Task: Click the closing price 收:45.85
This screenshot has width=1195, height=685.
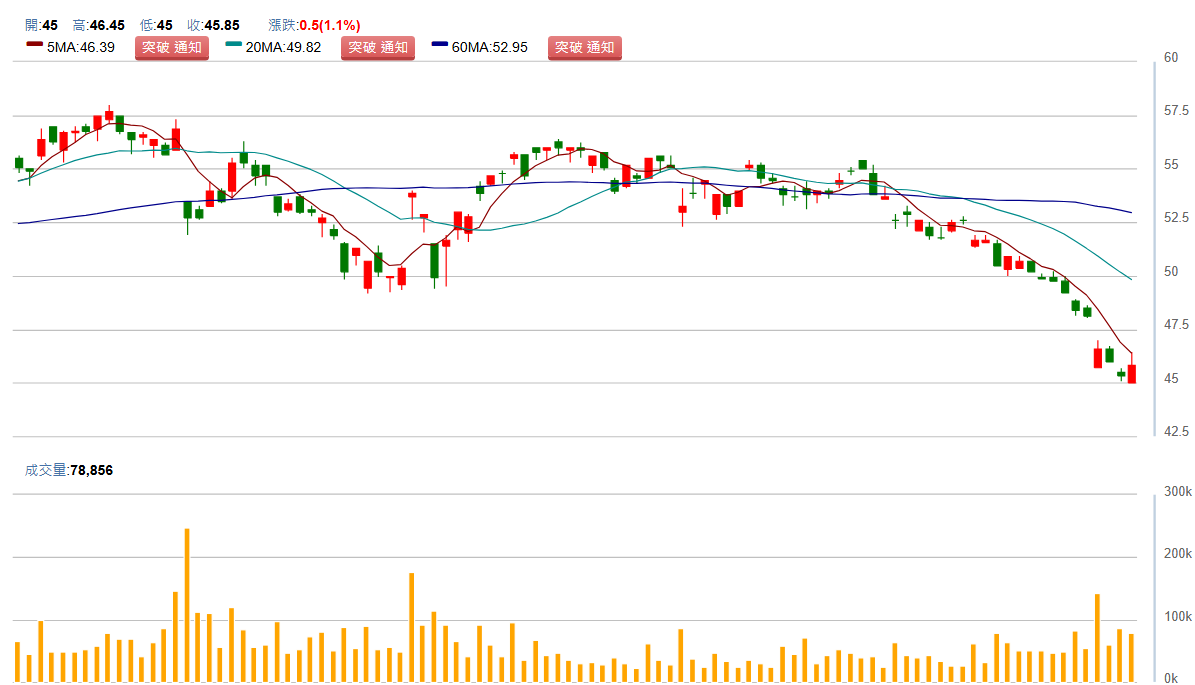Action: pos(213,25)
